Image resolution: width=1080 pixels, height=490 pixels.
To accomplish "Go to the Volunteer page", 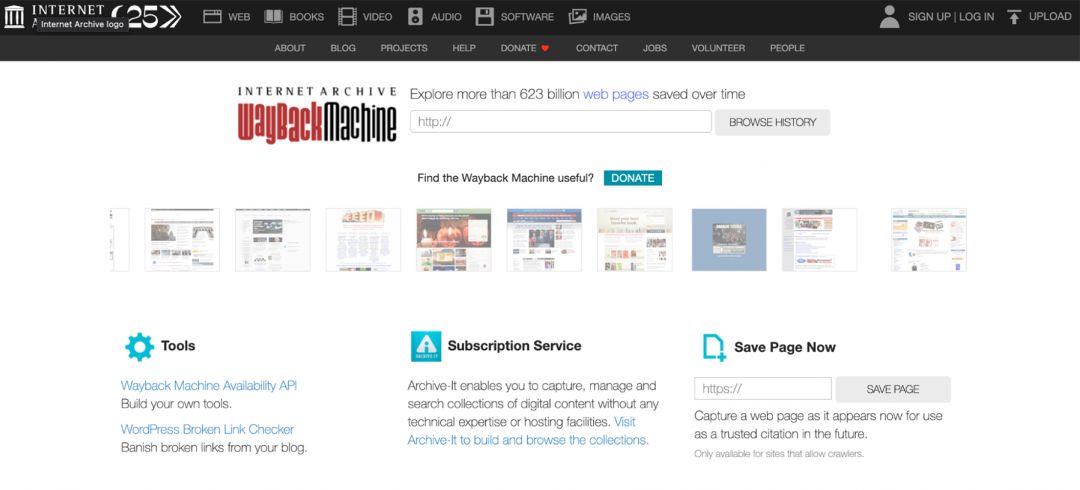I will pyautogui.click(x=718, y=48).
